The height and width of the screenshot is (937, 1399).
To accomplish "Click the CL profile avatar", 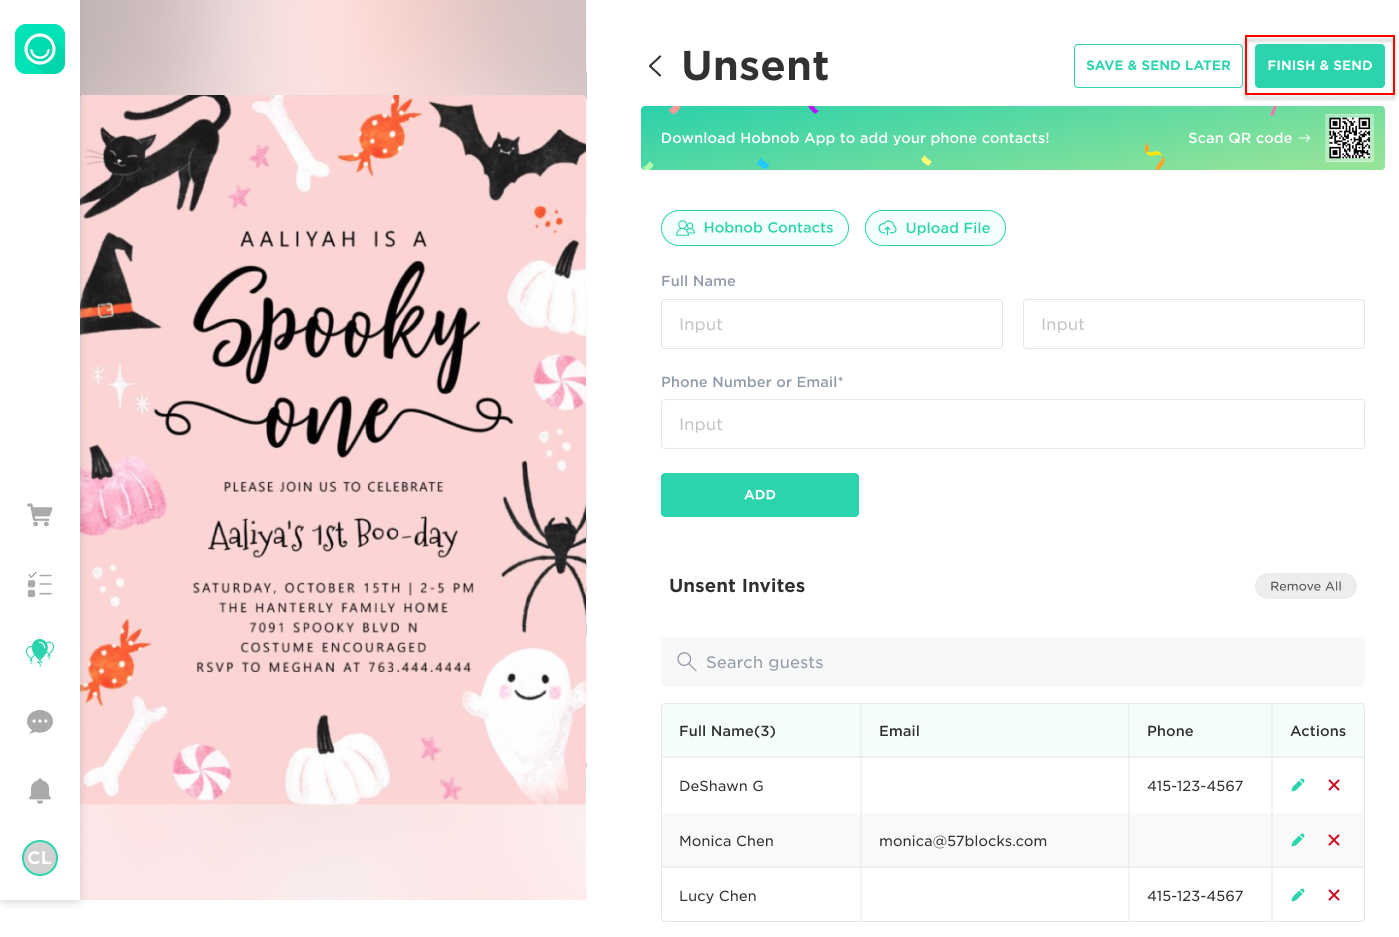I will (x=40, y=858).
